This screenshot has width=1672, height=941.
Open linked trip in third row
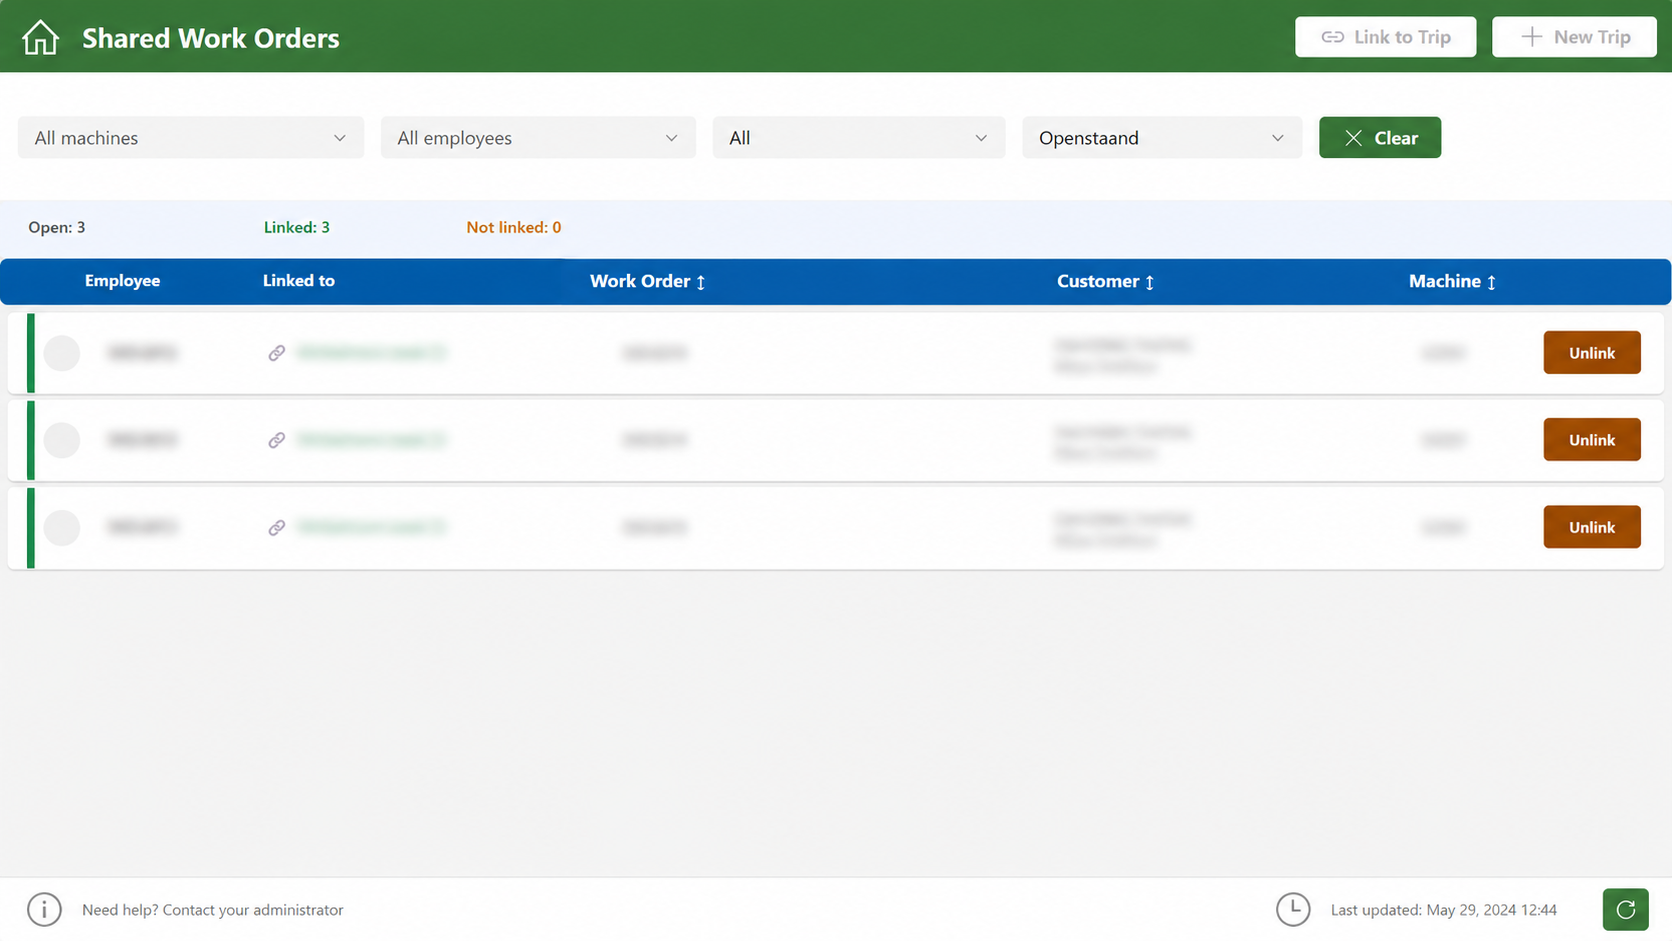(x=371, y=527)
